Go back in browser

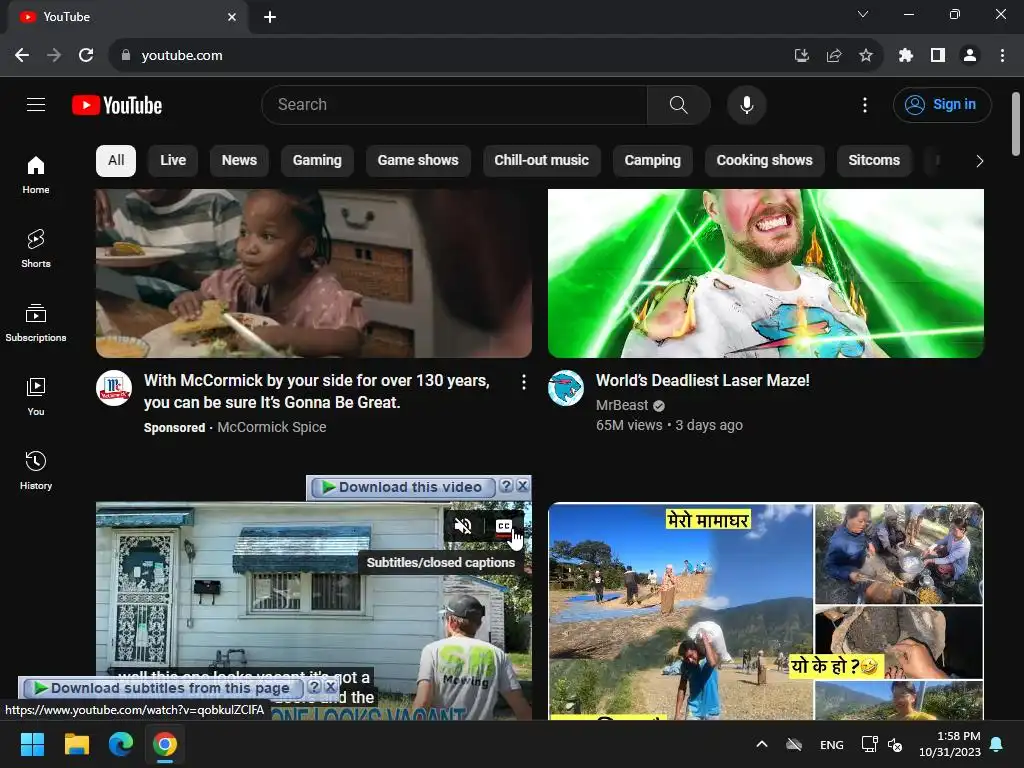pos(22,56)
